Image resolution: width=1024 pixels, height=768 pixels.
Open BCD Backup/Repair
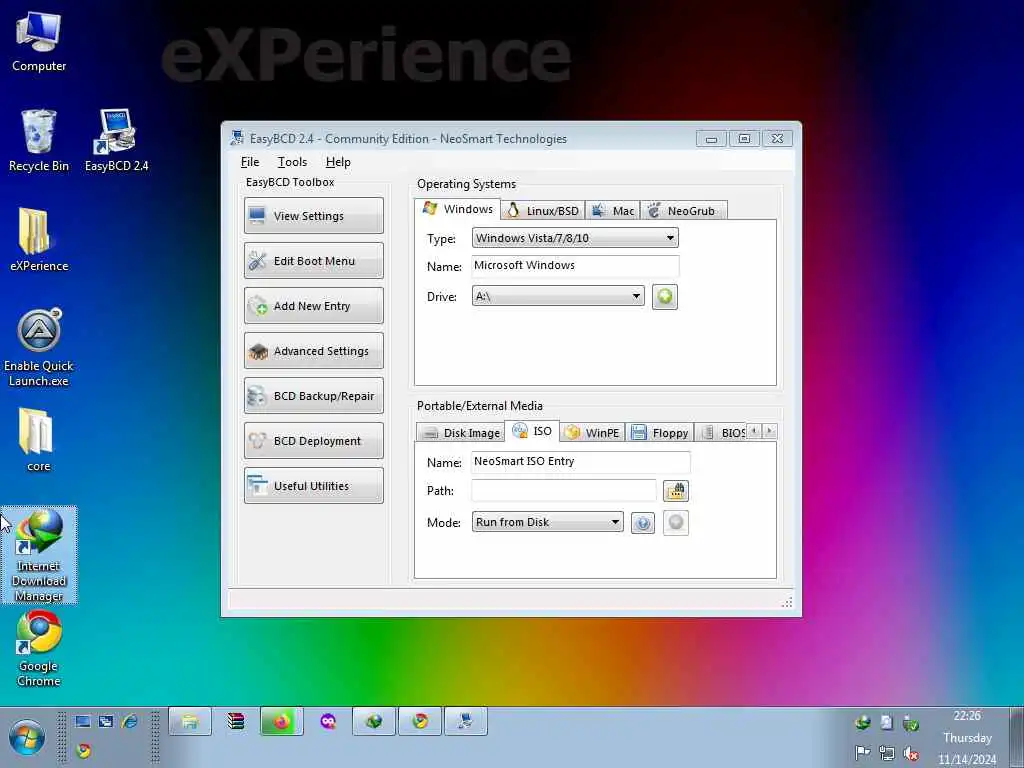[313, 396]
